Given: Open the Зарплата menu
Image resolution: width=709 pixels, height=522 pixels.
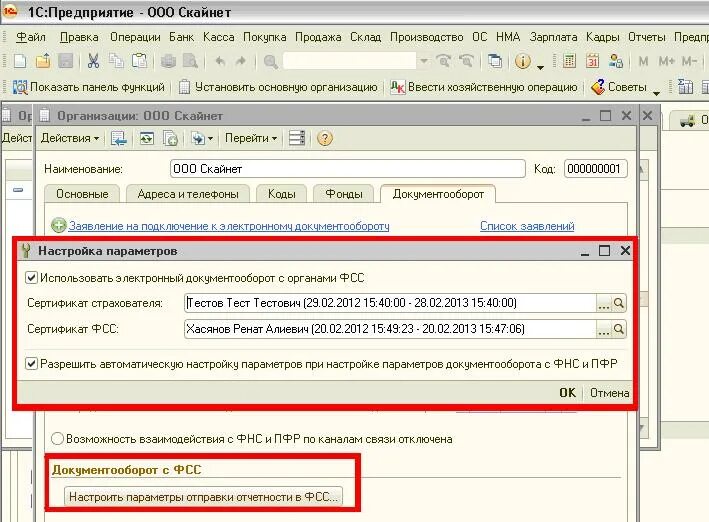Looking at the screenshot, I should click(x=553, y=37).
